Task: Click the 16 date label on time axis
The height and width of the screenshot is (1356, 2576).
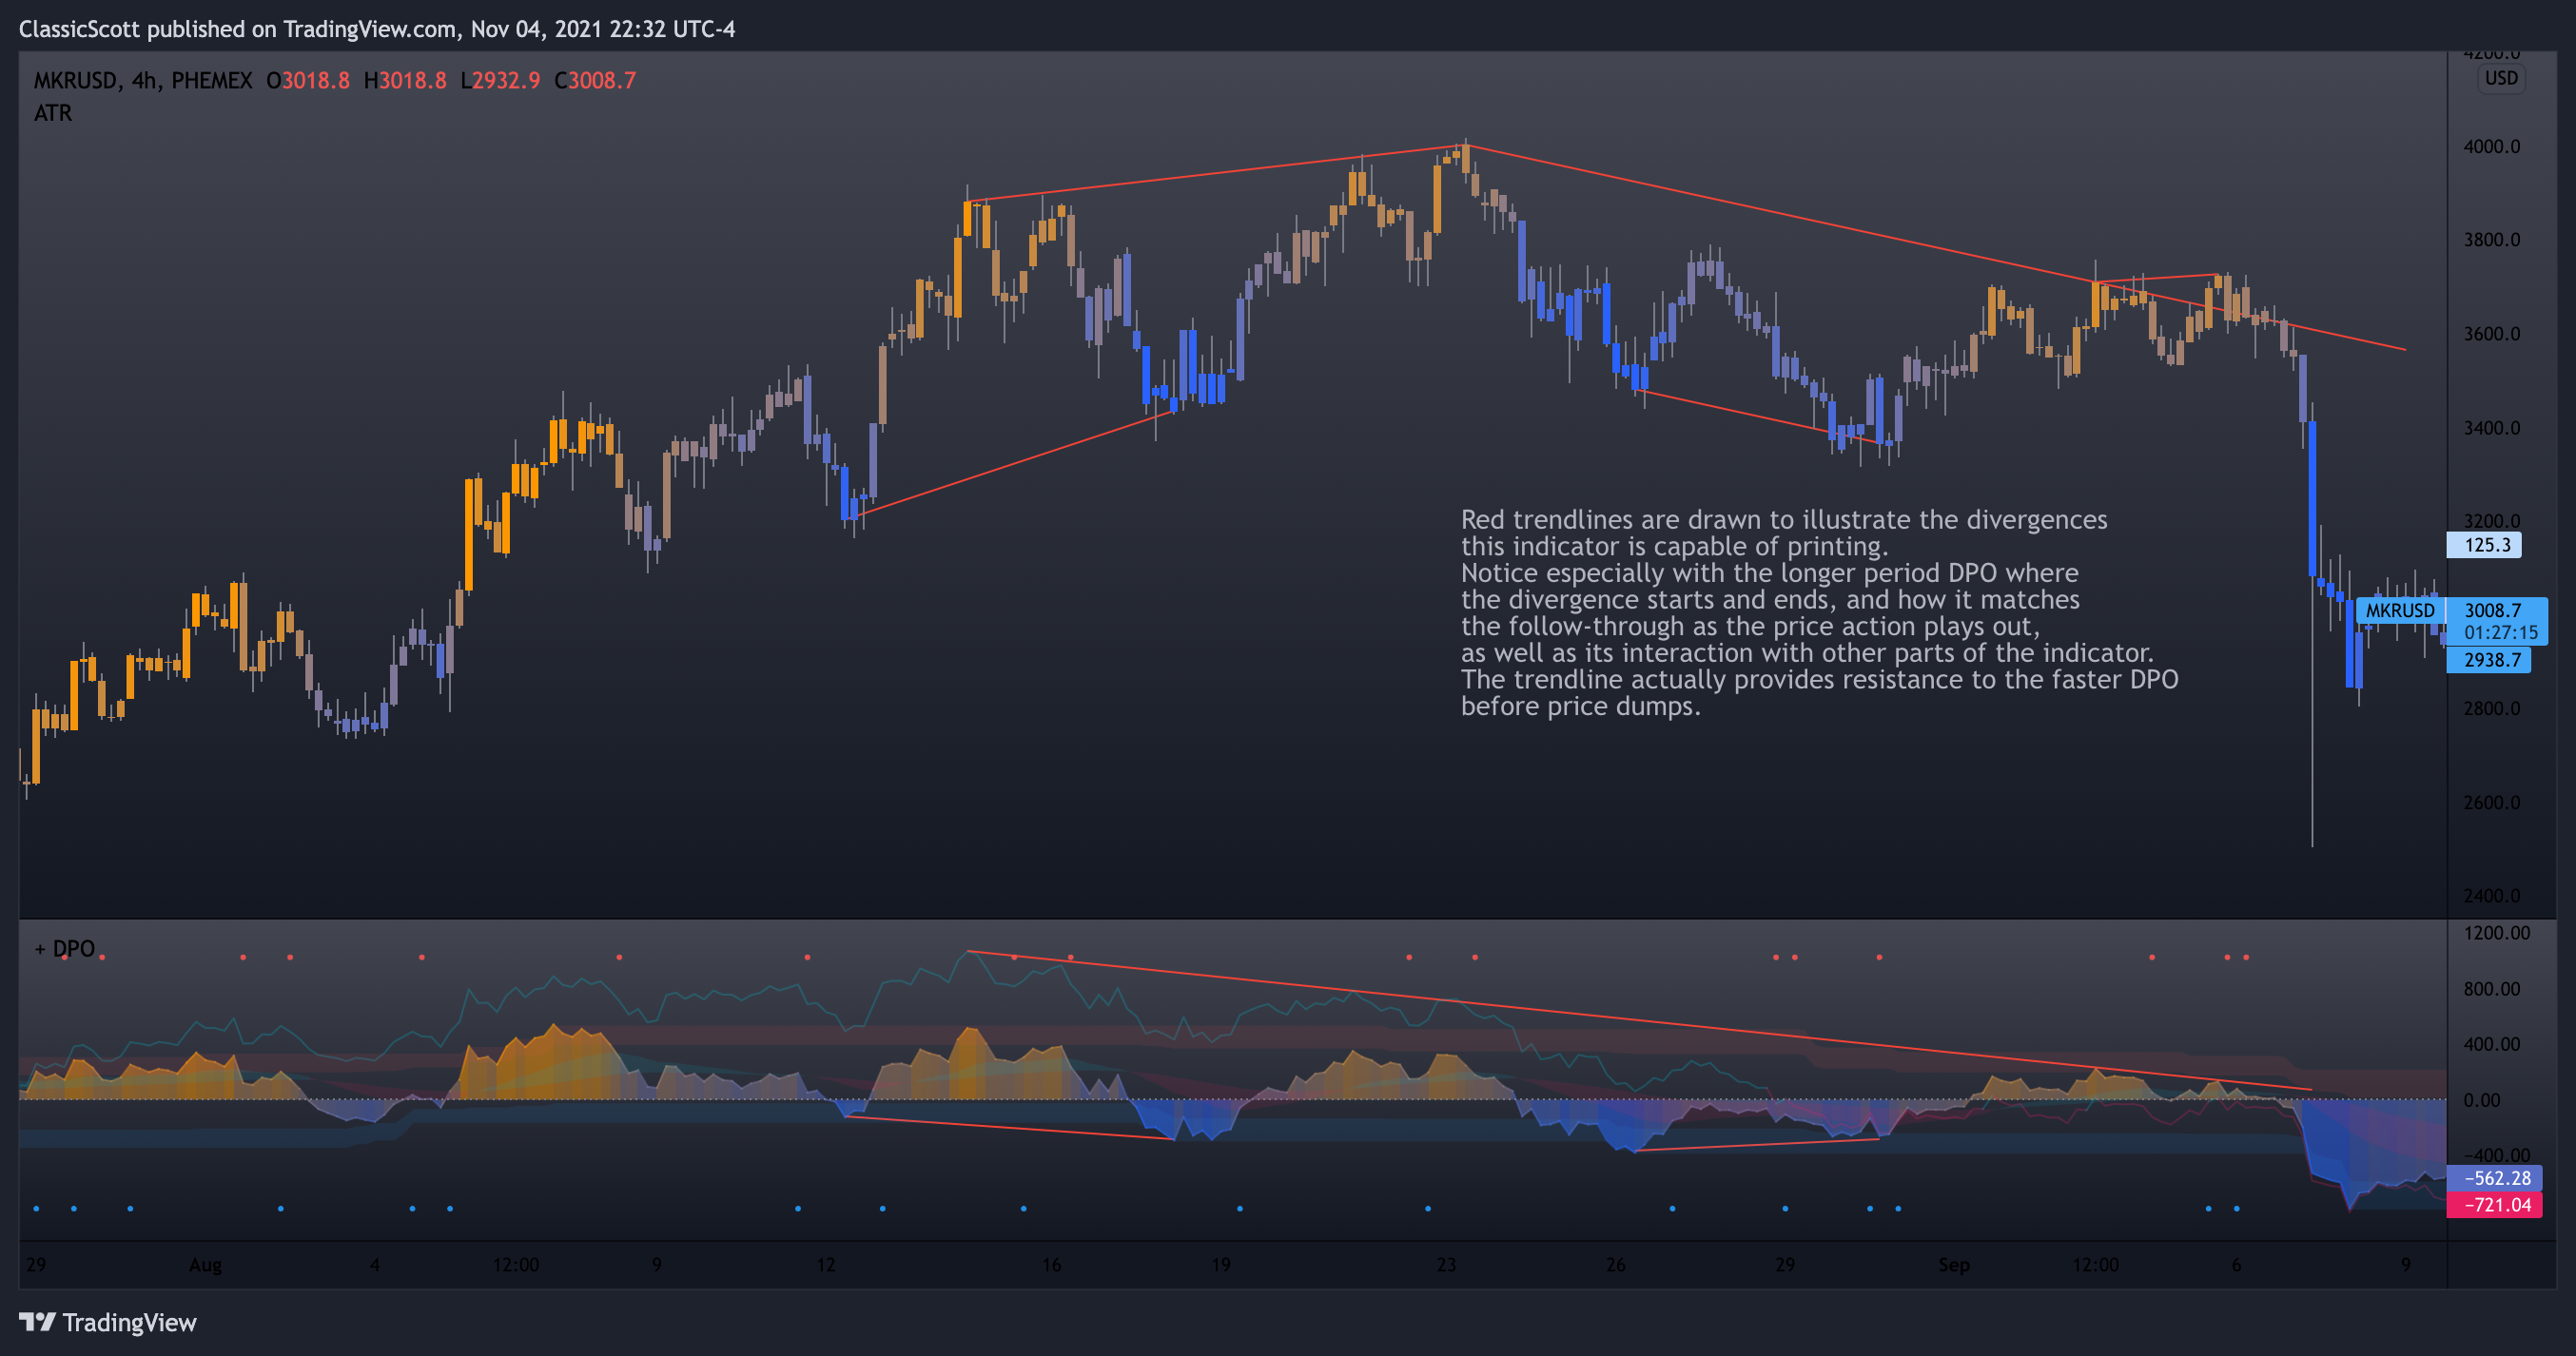Action: (x=1051, y=1265)
